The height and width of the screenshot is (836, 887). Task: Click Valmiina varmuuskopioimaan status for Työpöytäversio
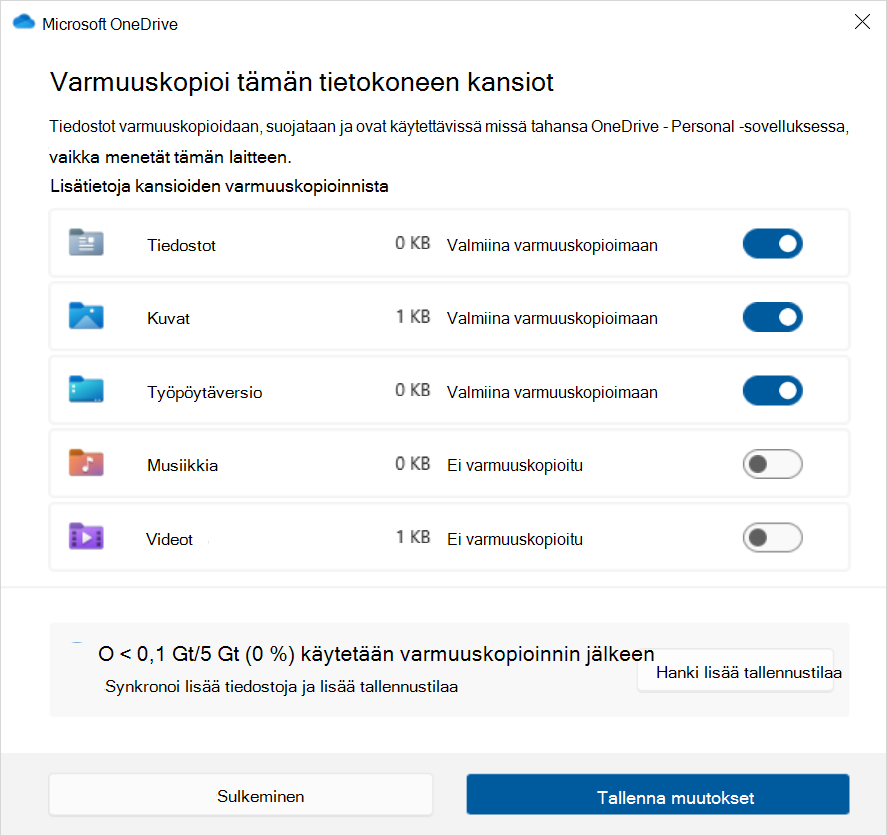click(x=552, y=392)
